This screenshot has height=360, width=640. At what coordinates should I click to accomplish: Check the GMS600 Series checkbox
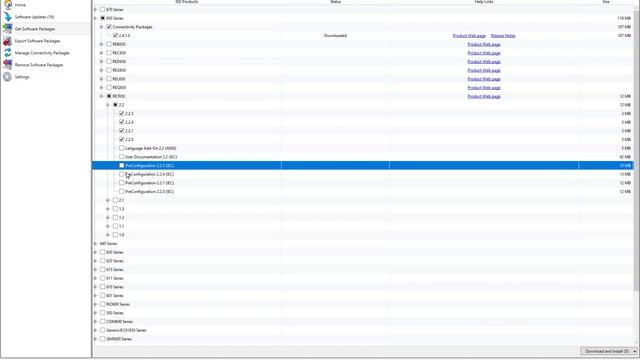tap(102, 339)
